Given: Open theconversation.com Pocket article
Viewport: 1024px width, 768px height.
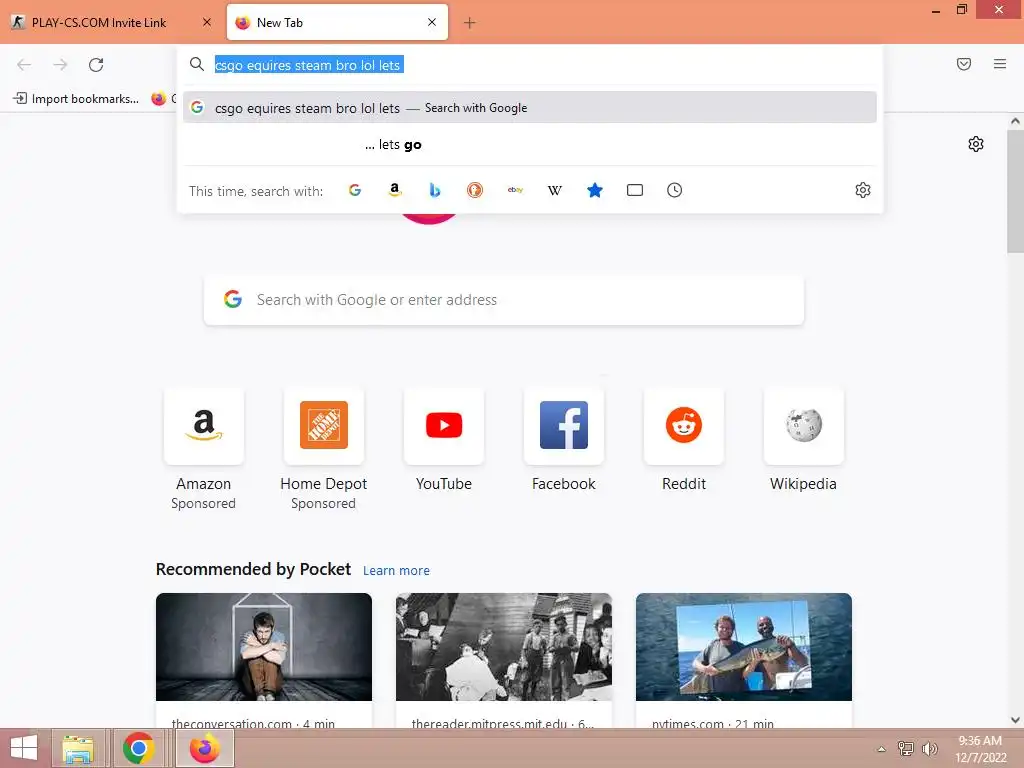Looking at the screenshot, I should coord(264,660).
